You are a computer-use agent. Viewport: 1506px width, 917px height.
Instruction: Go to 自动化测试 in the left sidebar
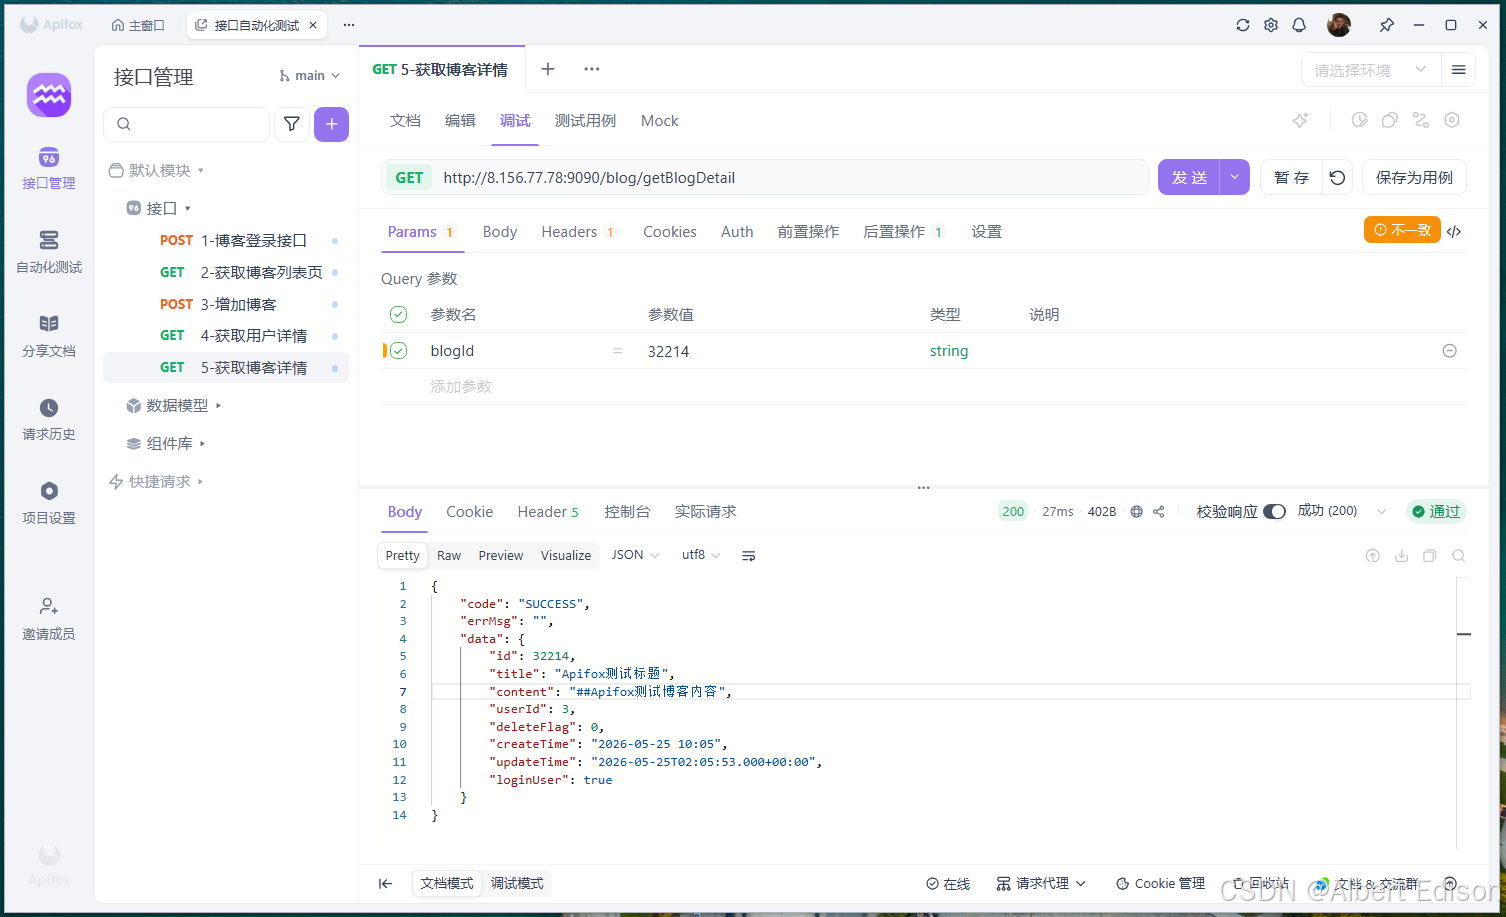[x=49, y=252]
